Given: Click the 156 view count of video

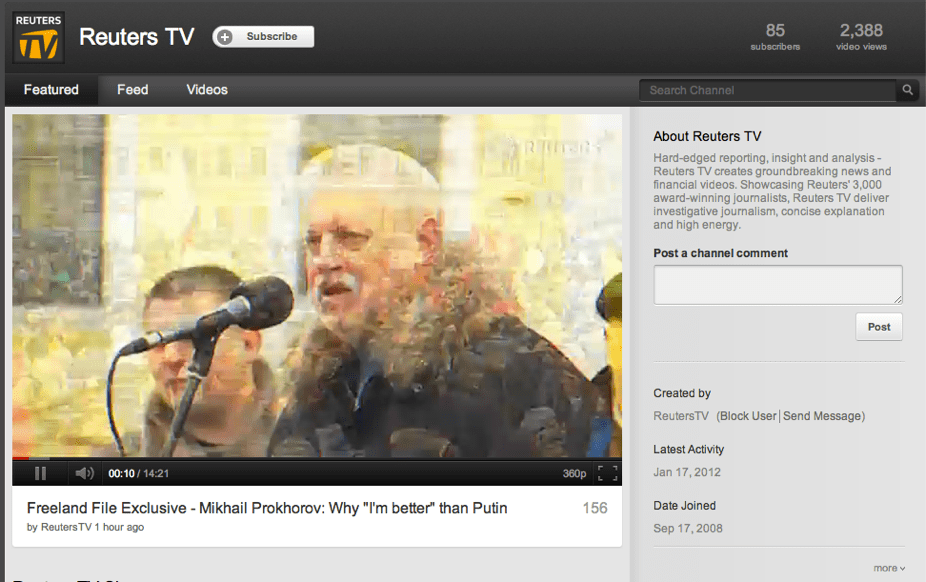Looking at the screenshot, I should click(595, 508).
